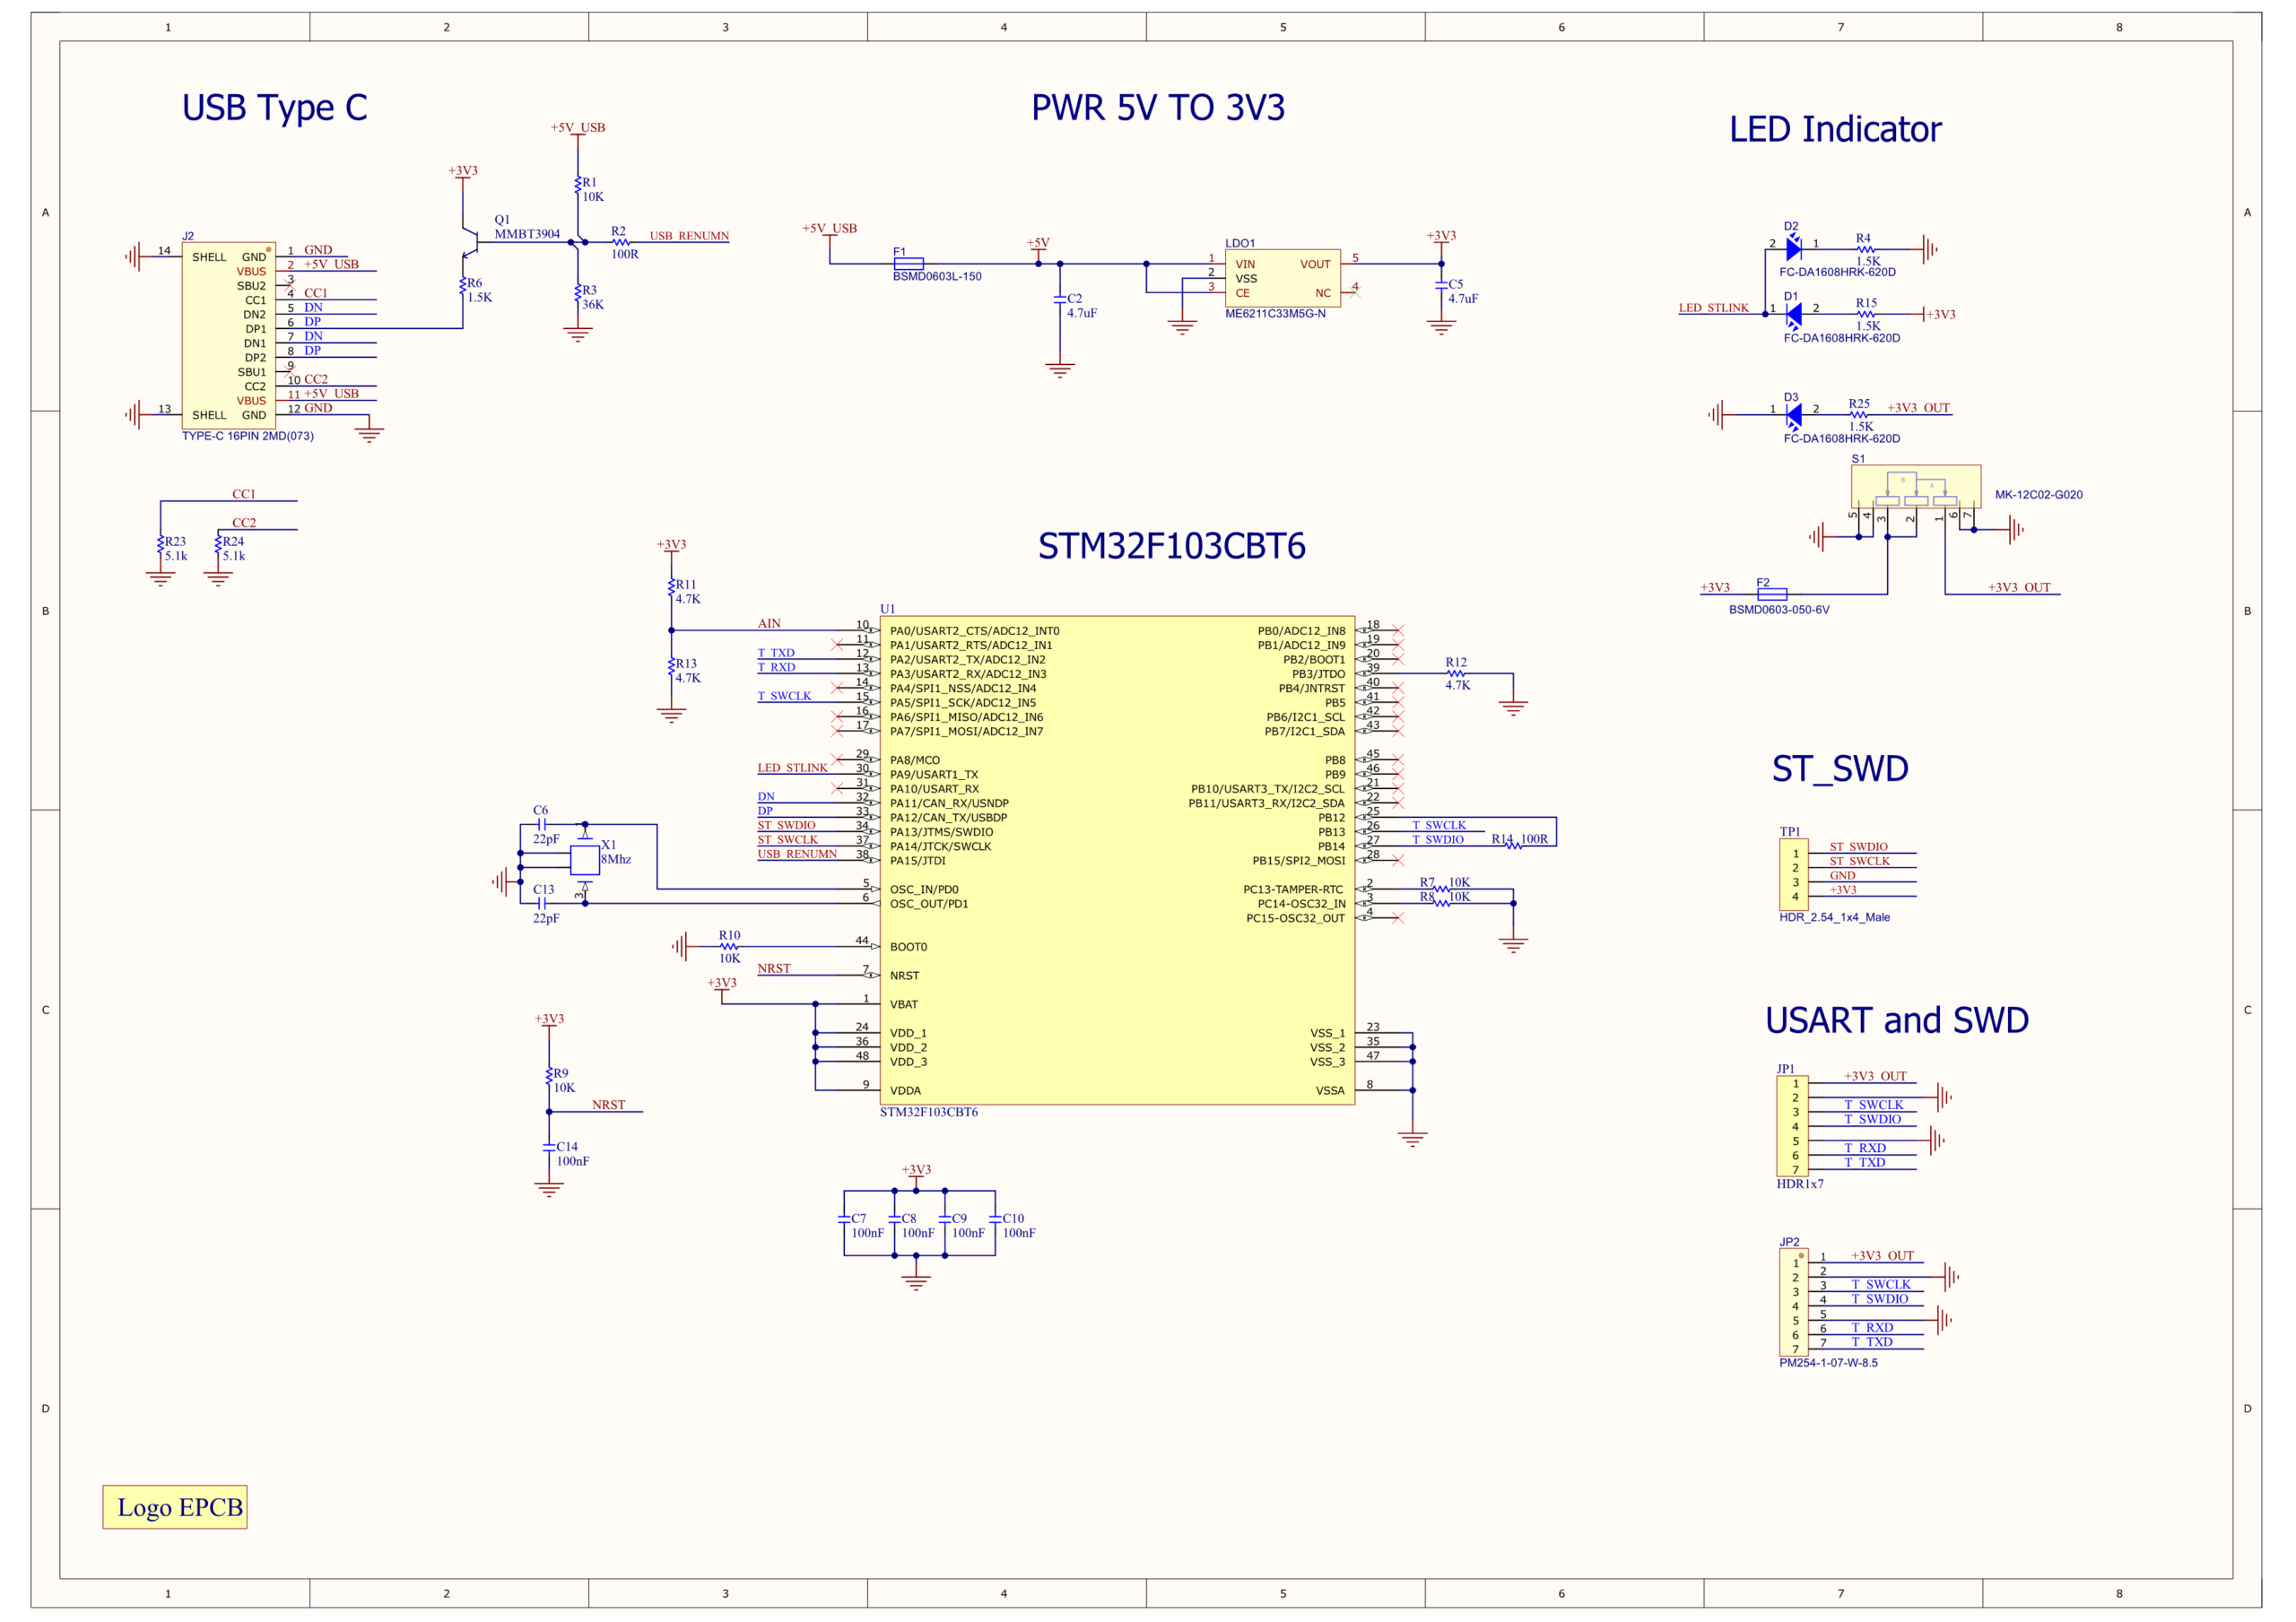2296x1622 pixels.
Task: Select the +3V3_OUT net label at JP1
Action: [x=1875, y=1076]
